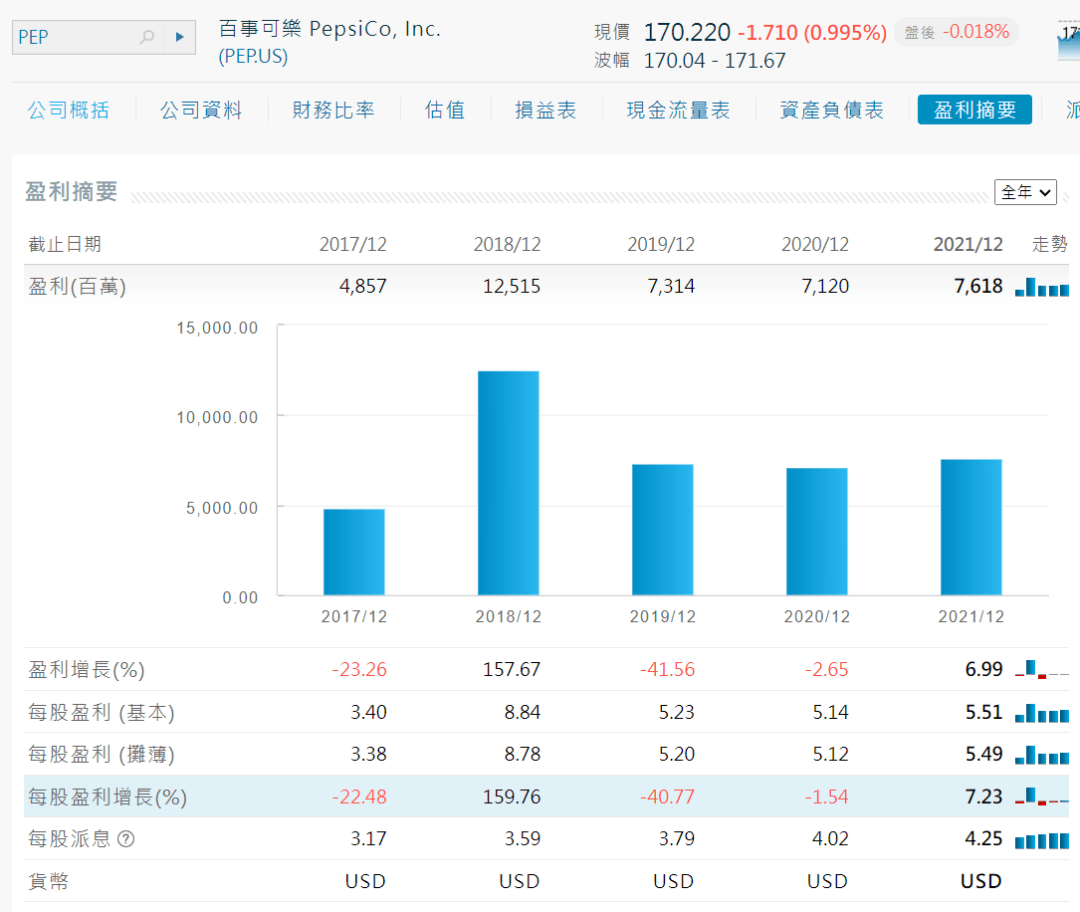Click the diluted EPS trend sparkline

pyautogui.click(x=1042, y=755)
